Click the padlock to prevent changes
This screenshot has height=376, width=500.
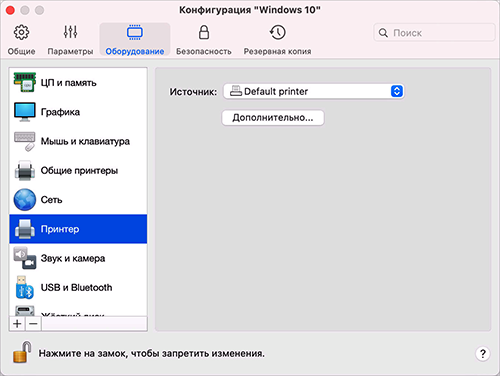click(22, 352)
